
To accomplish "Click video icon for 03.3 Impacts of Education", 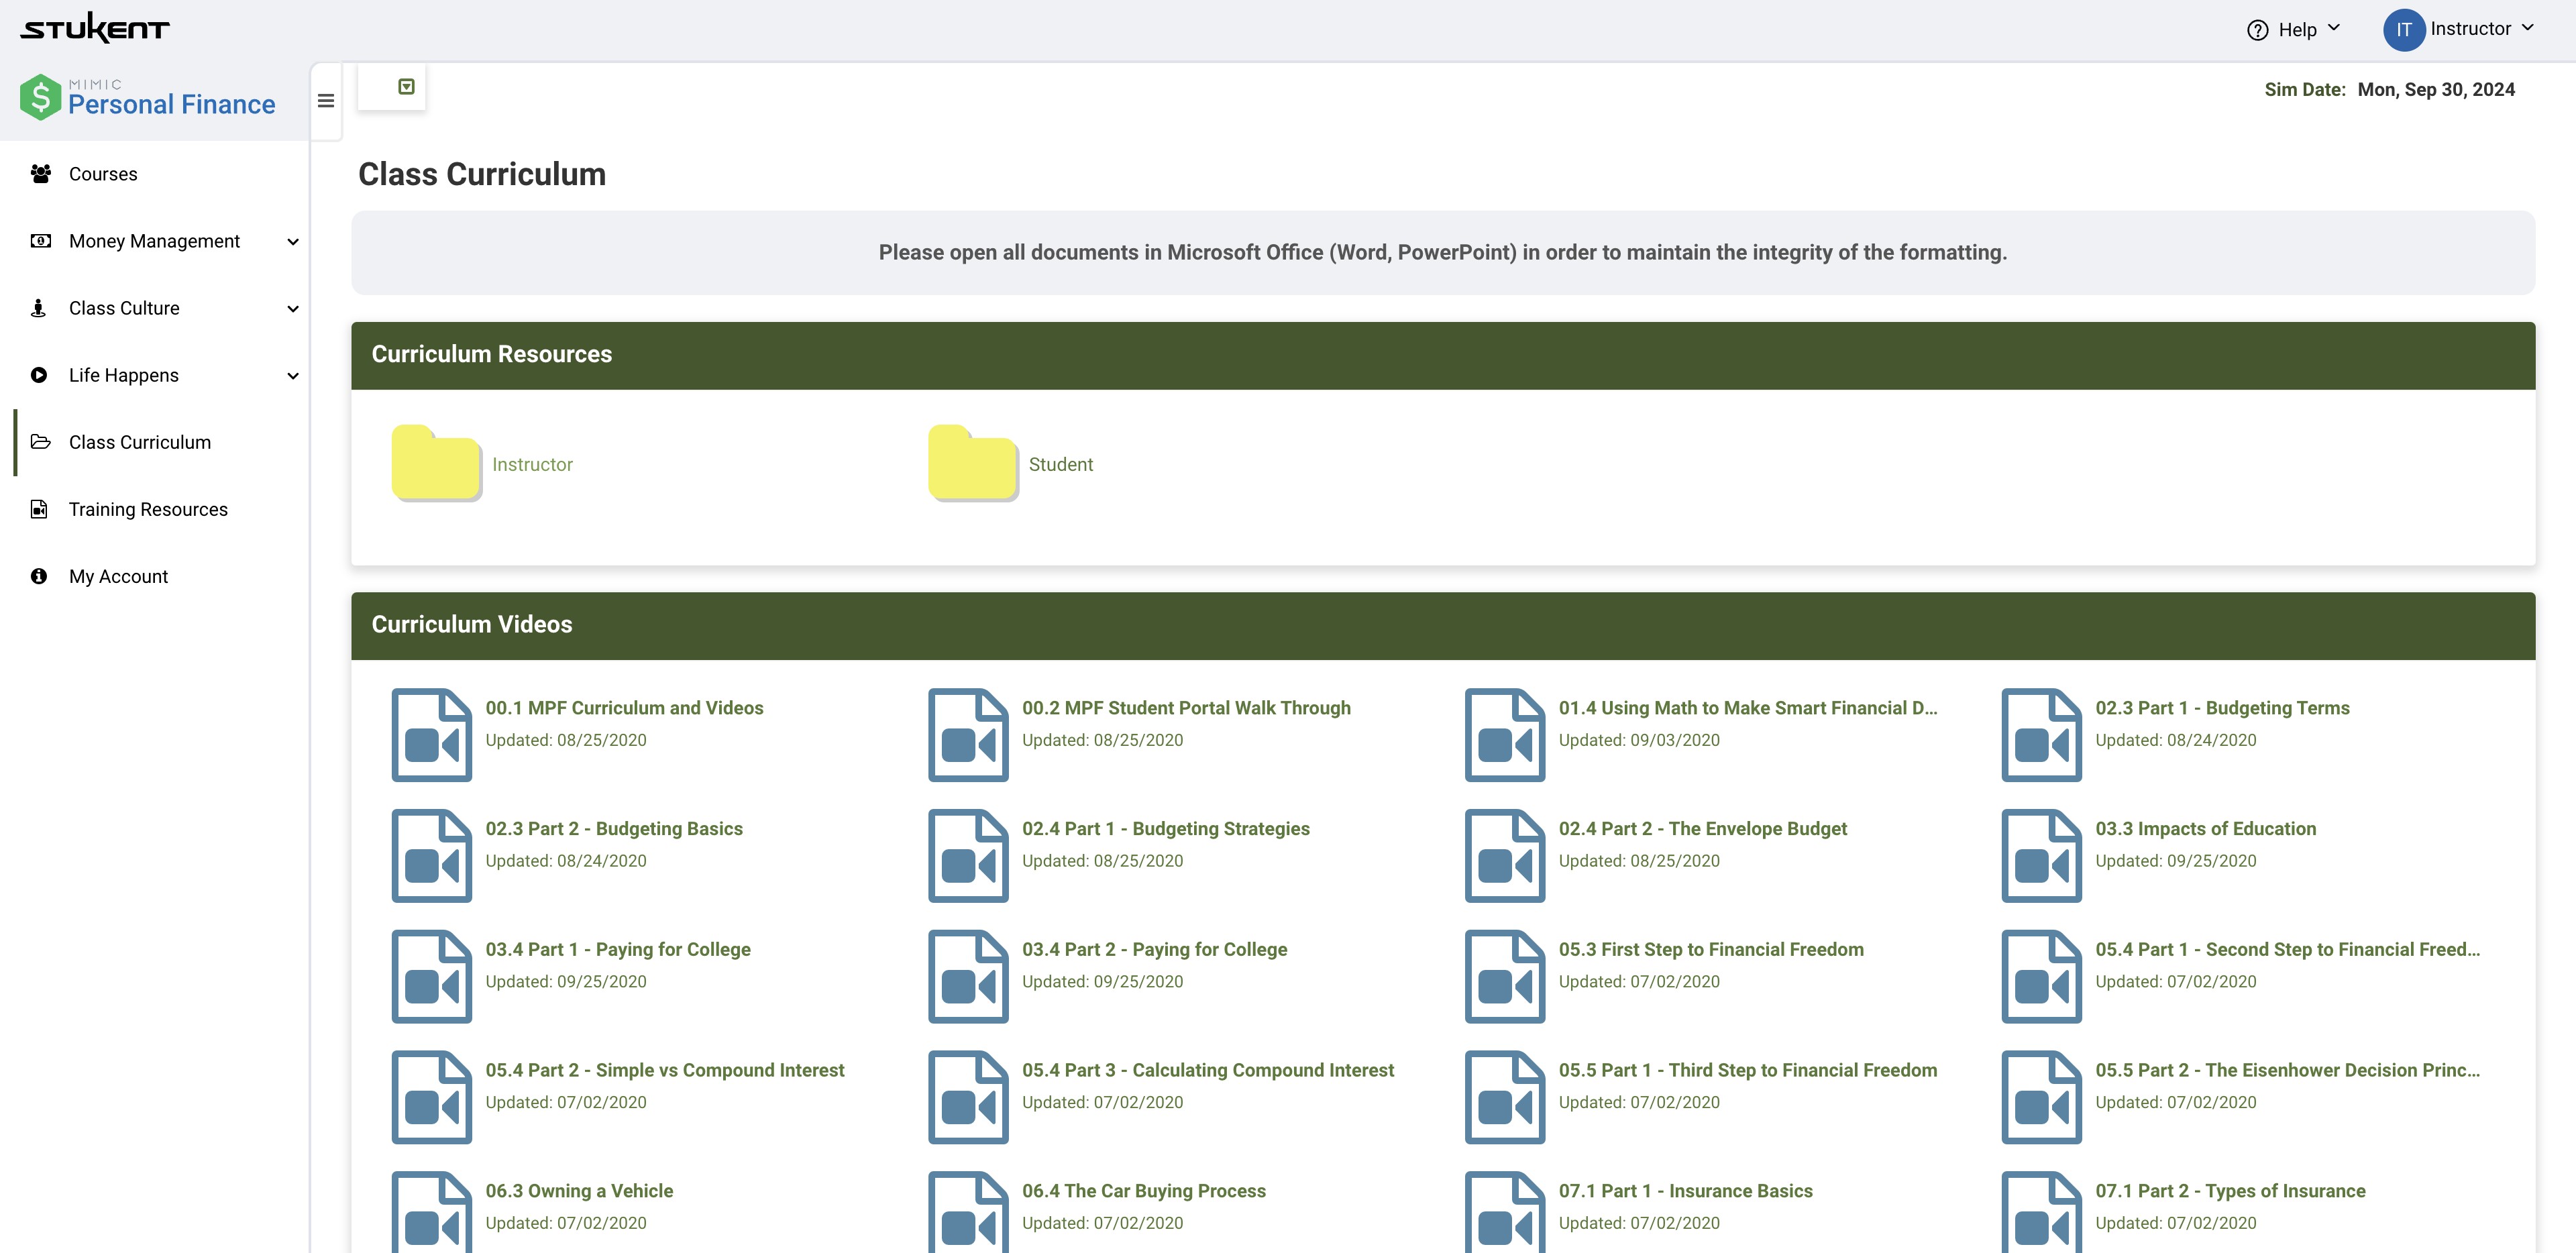I will pos(2041,856).
